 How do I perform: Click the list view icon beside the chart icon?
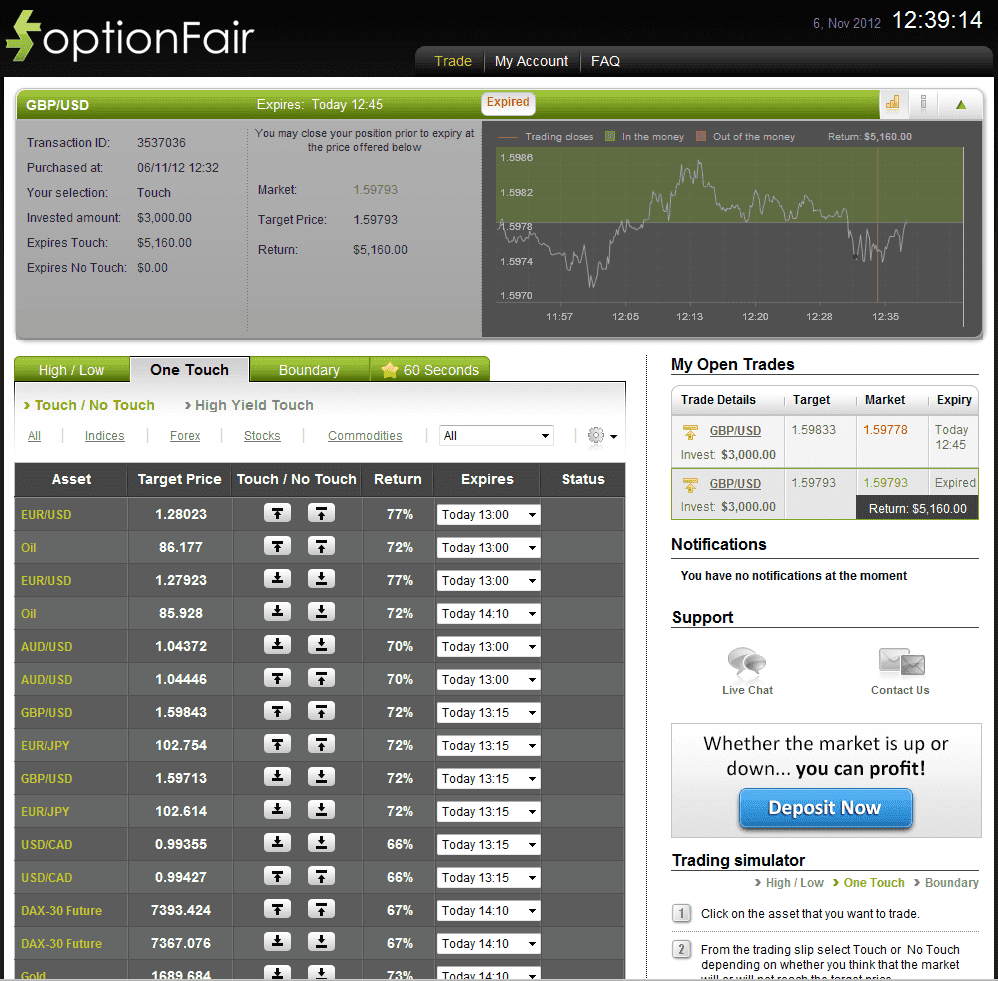[923, 103]
